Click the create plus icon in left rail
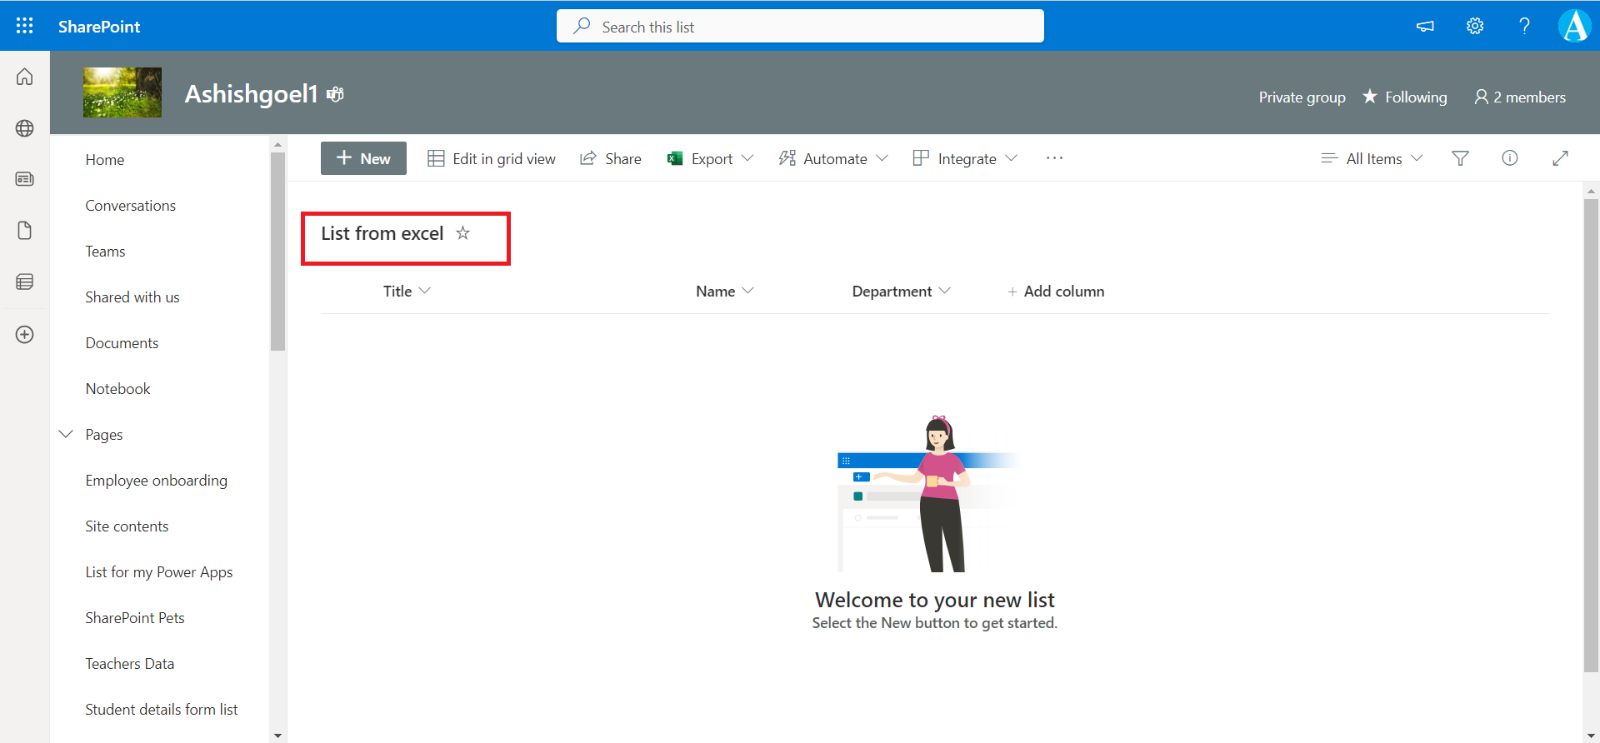Screen dimensions: 1600x743 tap(25, 334)
